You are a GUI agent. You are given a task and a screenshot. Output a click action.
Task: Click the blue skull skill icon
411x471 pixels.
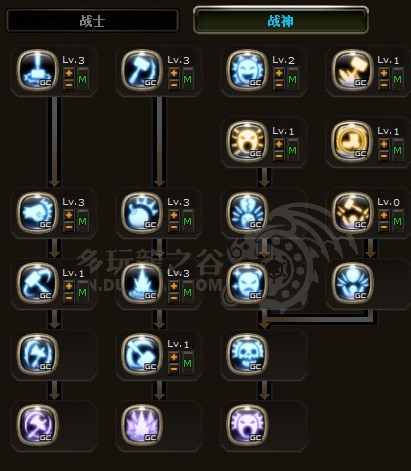tap(247, 354)
